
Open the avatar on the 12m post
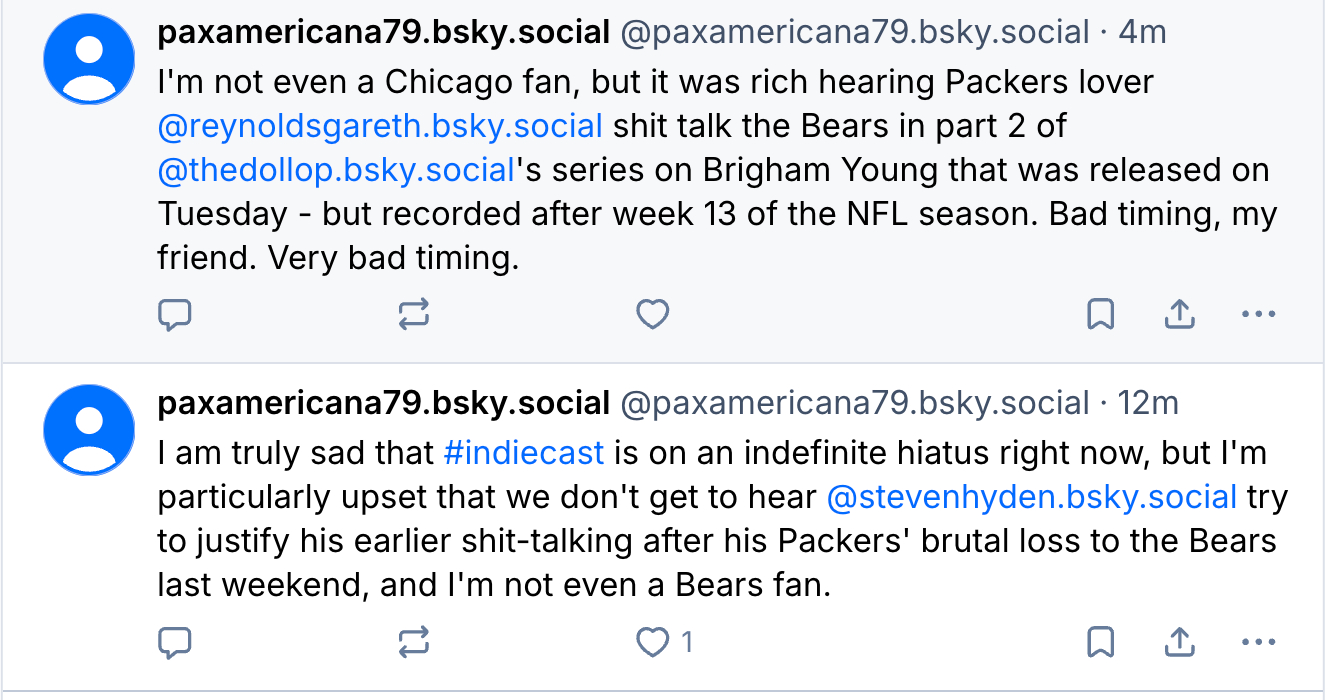(89, 430)
